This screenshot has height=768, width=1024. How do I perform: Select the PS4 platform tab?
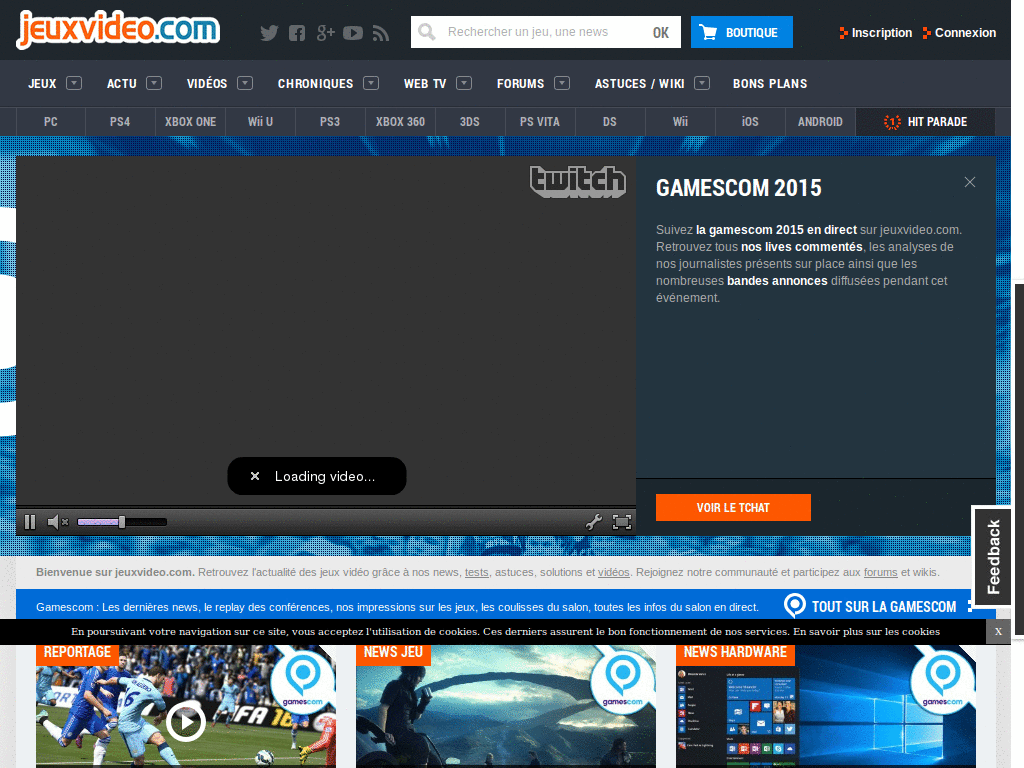tap(120, 121)
